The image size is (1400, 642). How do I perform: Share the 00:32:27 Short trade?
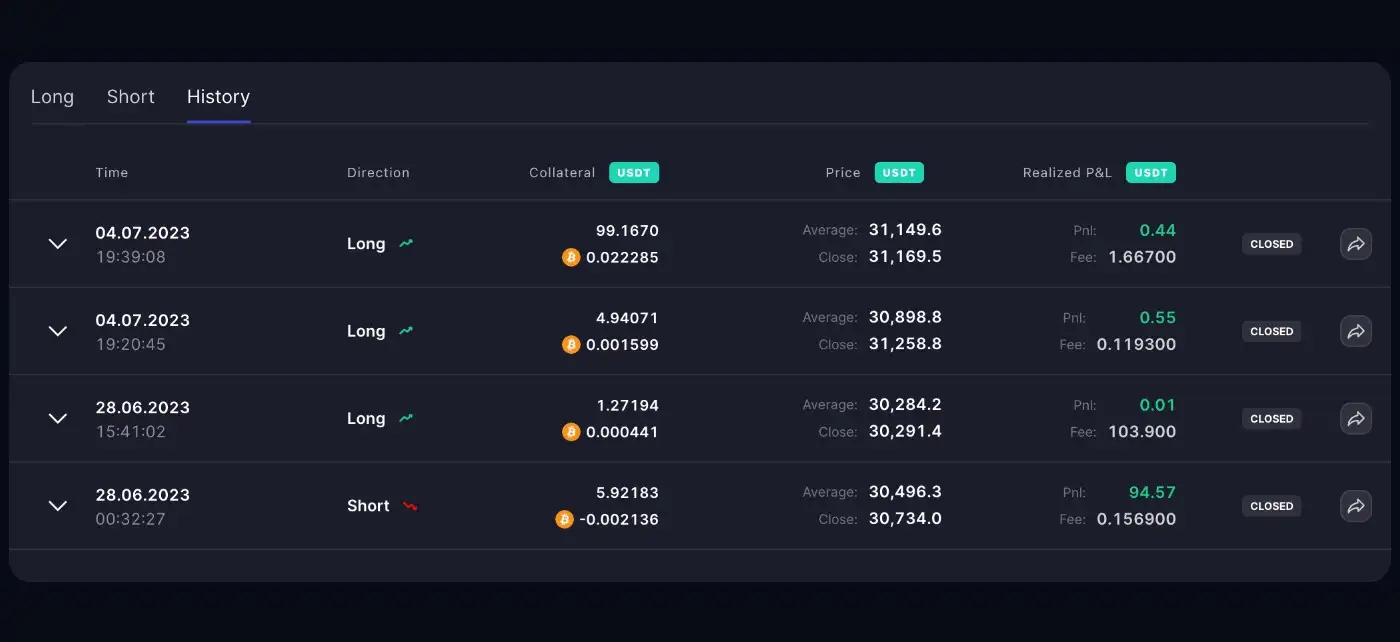pos(1355,506)
